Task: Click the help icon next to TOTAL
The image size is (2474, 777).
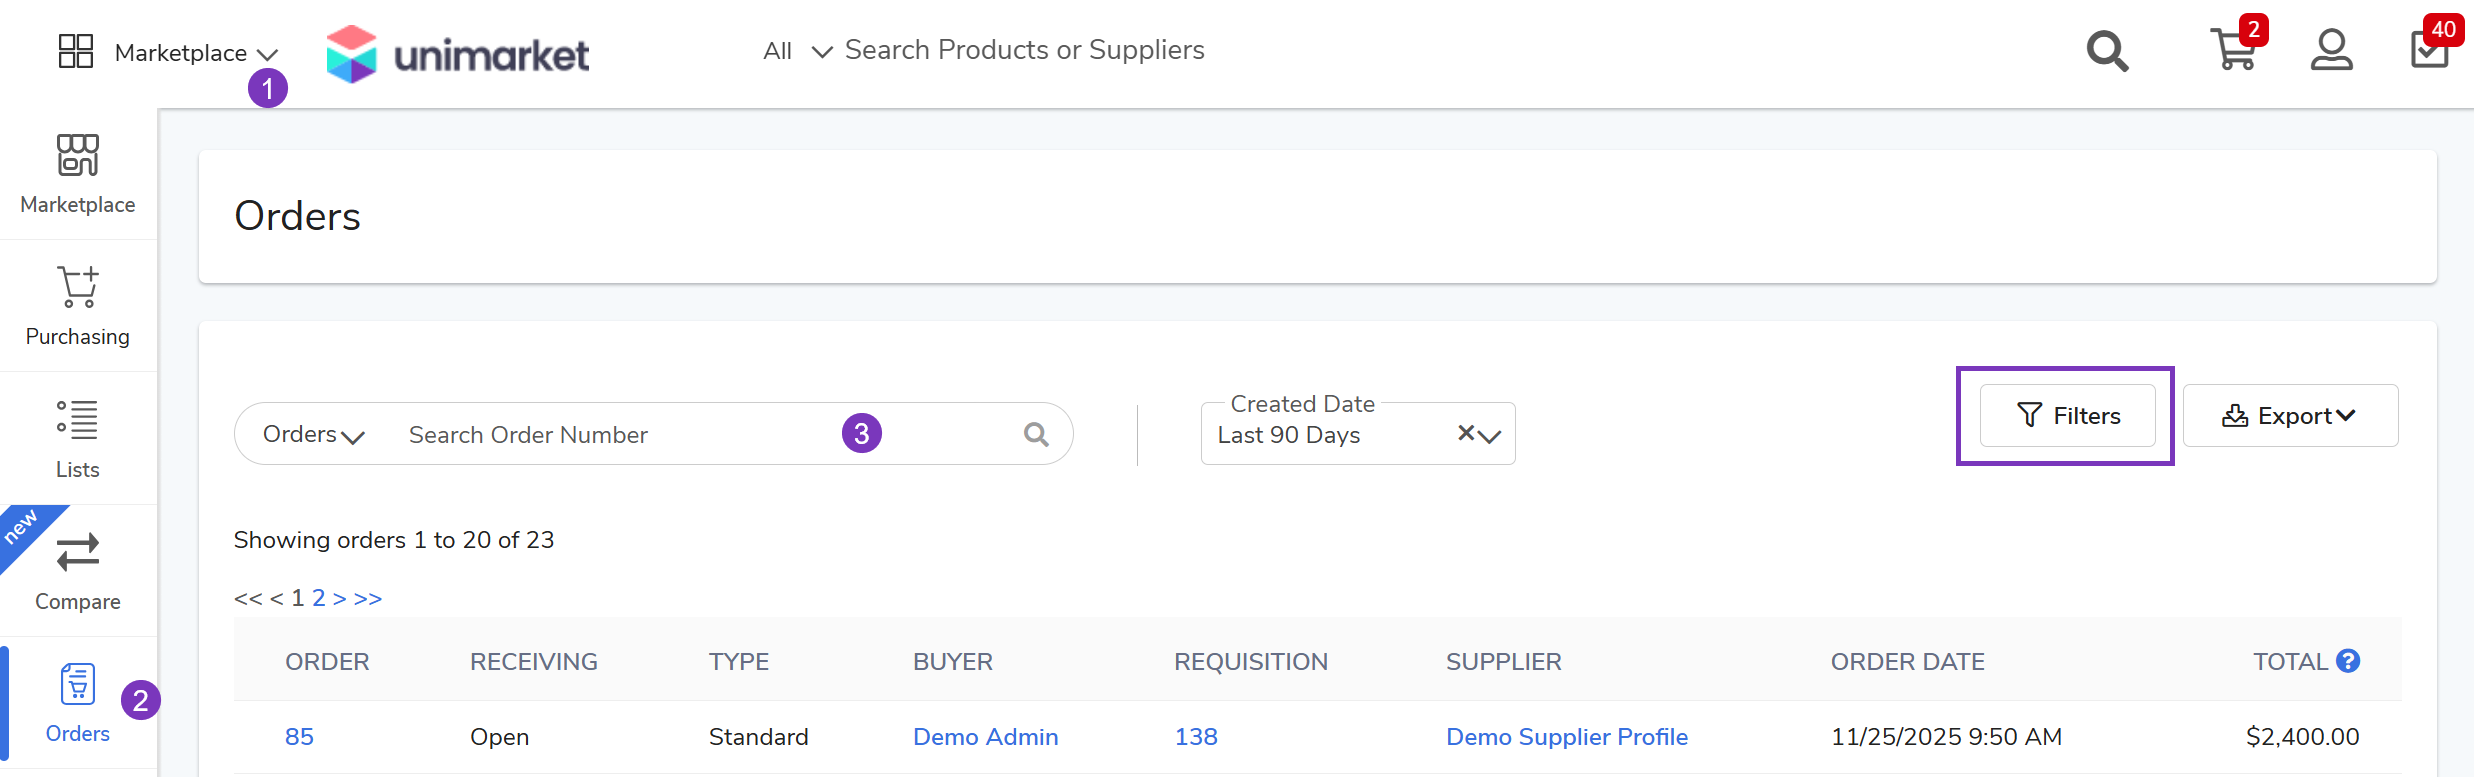Action: 2348,661
